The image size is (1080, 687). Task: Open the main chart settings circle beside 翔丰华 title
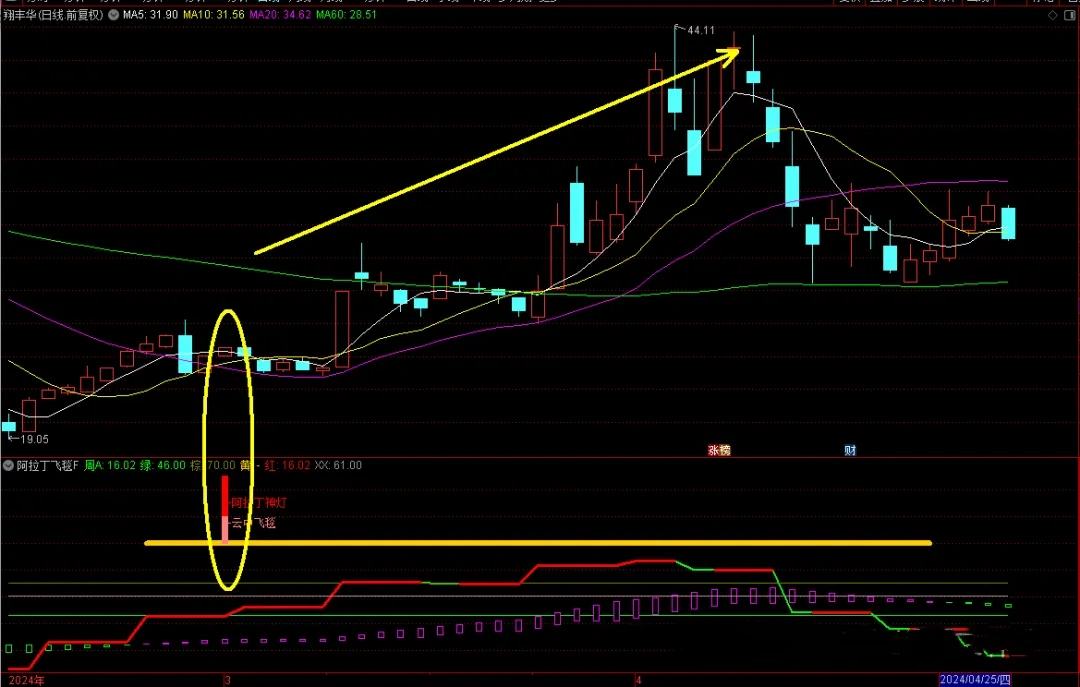[x=112, y=16]
